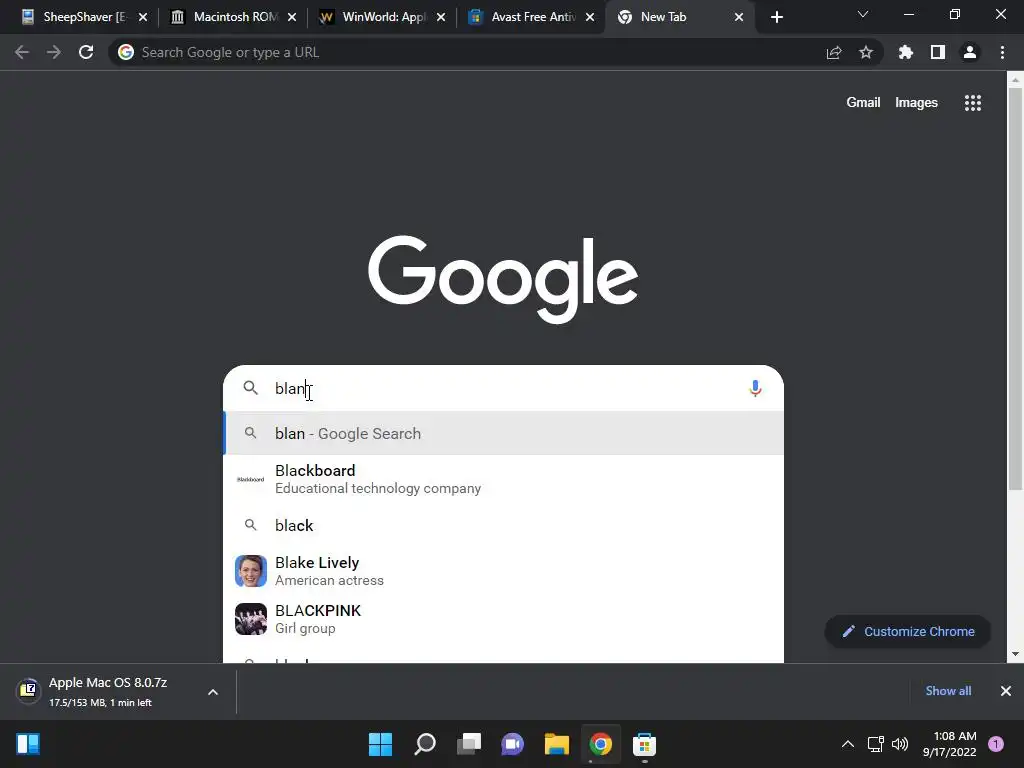The width and height of the screenshot is (1024, 768).
Task: Click the BLACKPINK group thumbnail
Action: point(251,619)
